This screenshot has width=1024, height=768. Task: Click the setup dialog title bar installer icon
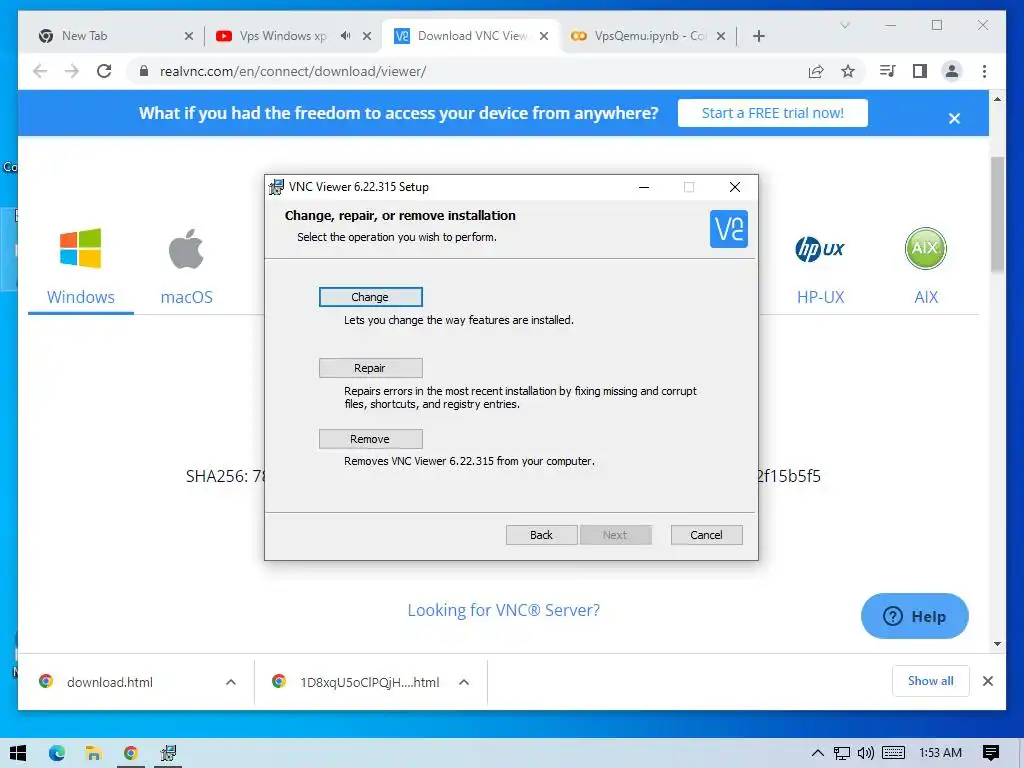point(276,187)
